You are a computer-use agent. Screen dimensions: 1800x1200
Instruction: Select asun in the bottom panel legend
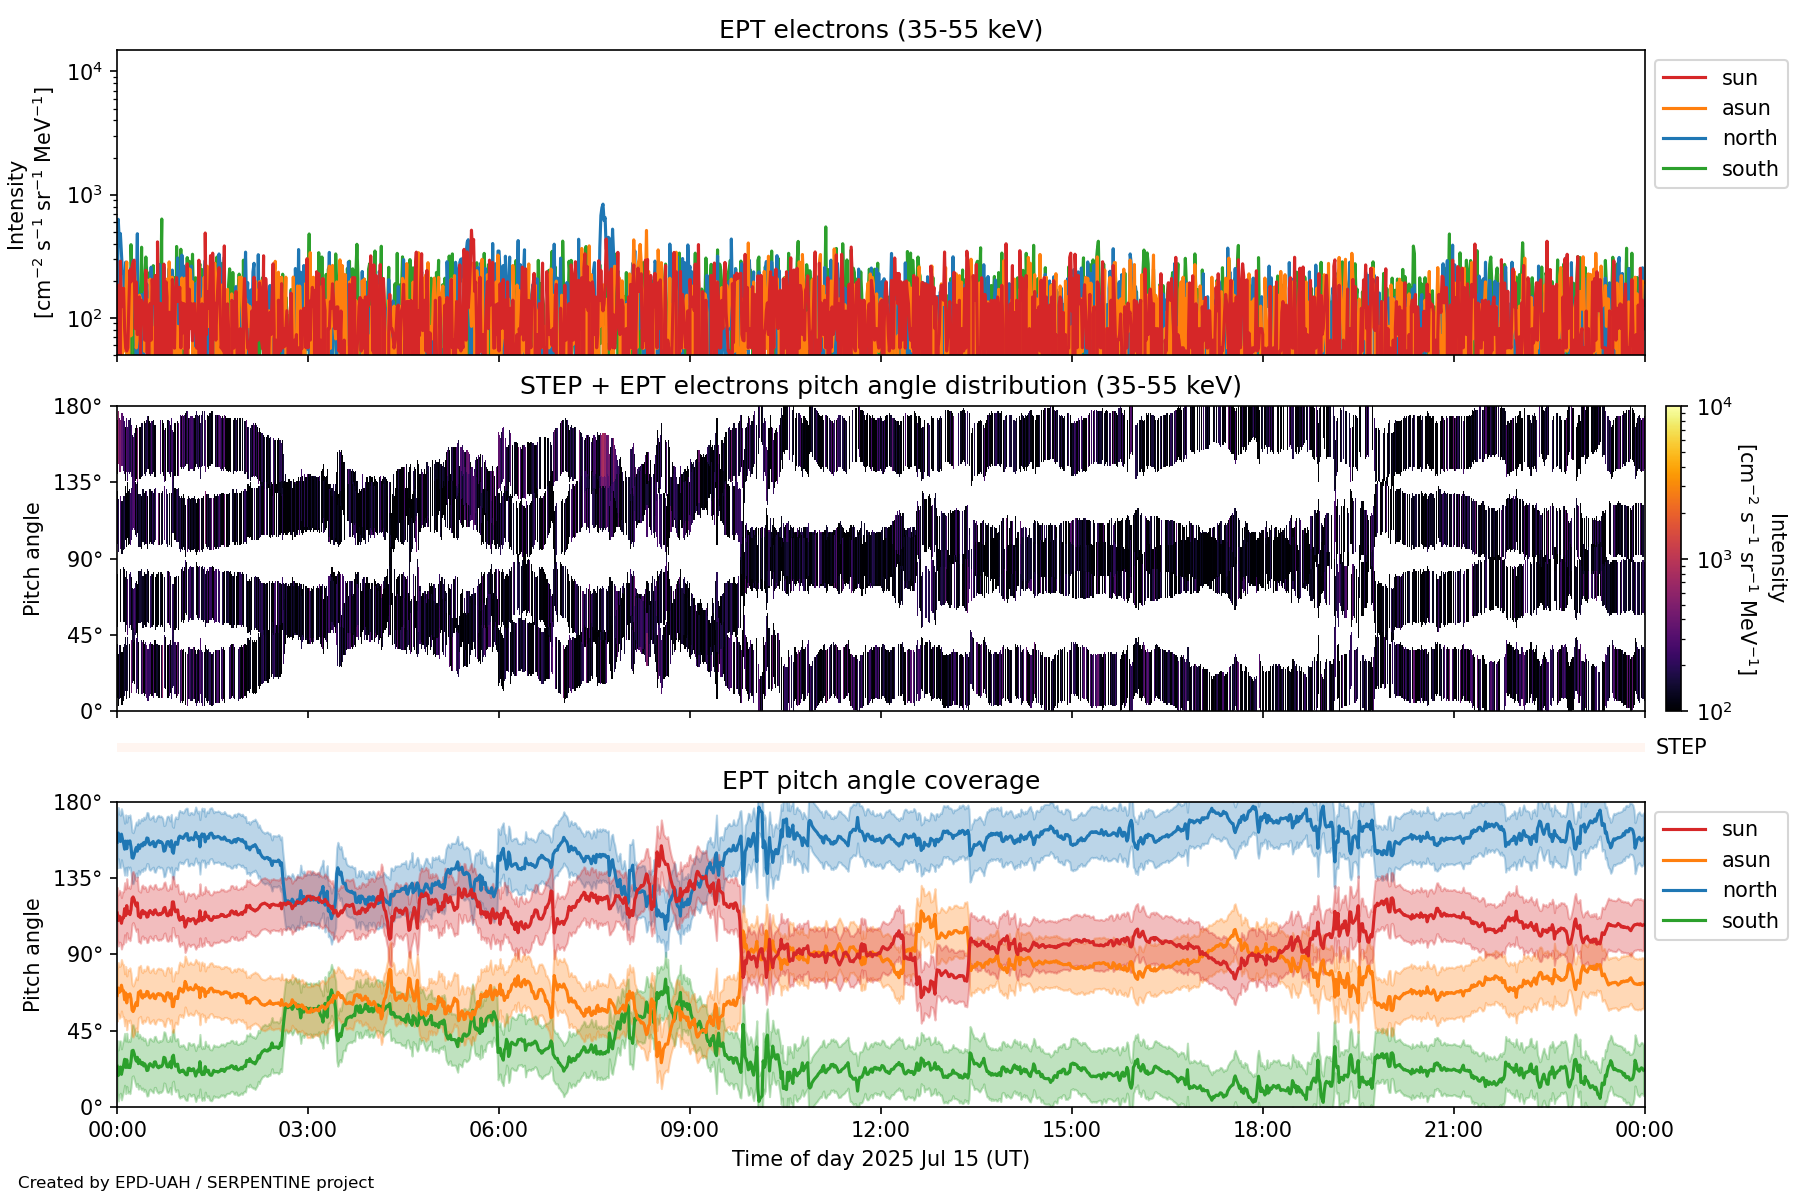(x=1745, y=860)
